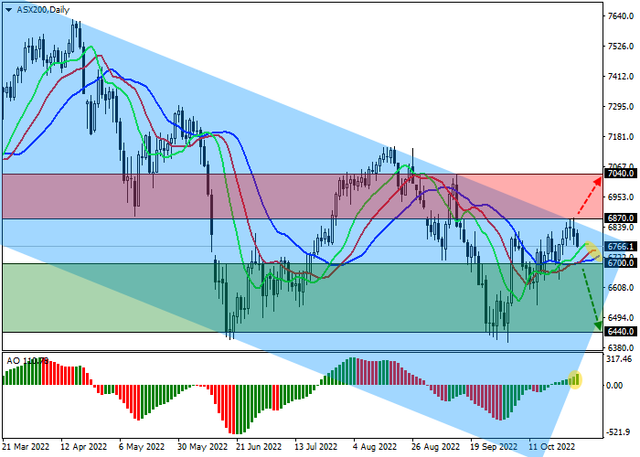Click the 26 Aug 2022 date label

[x=436, y=447]
